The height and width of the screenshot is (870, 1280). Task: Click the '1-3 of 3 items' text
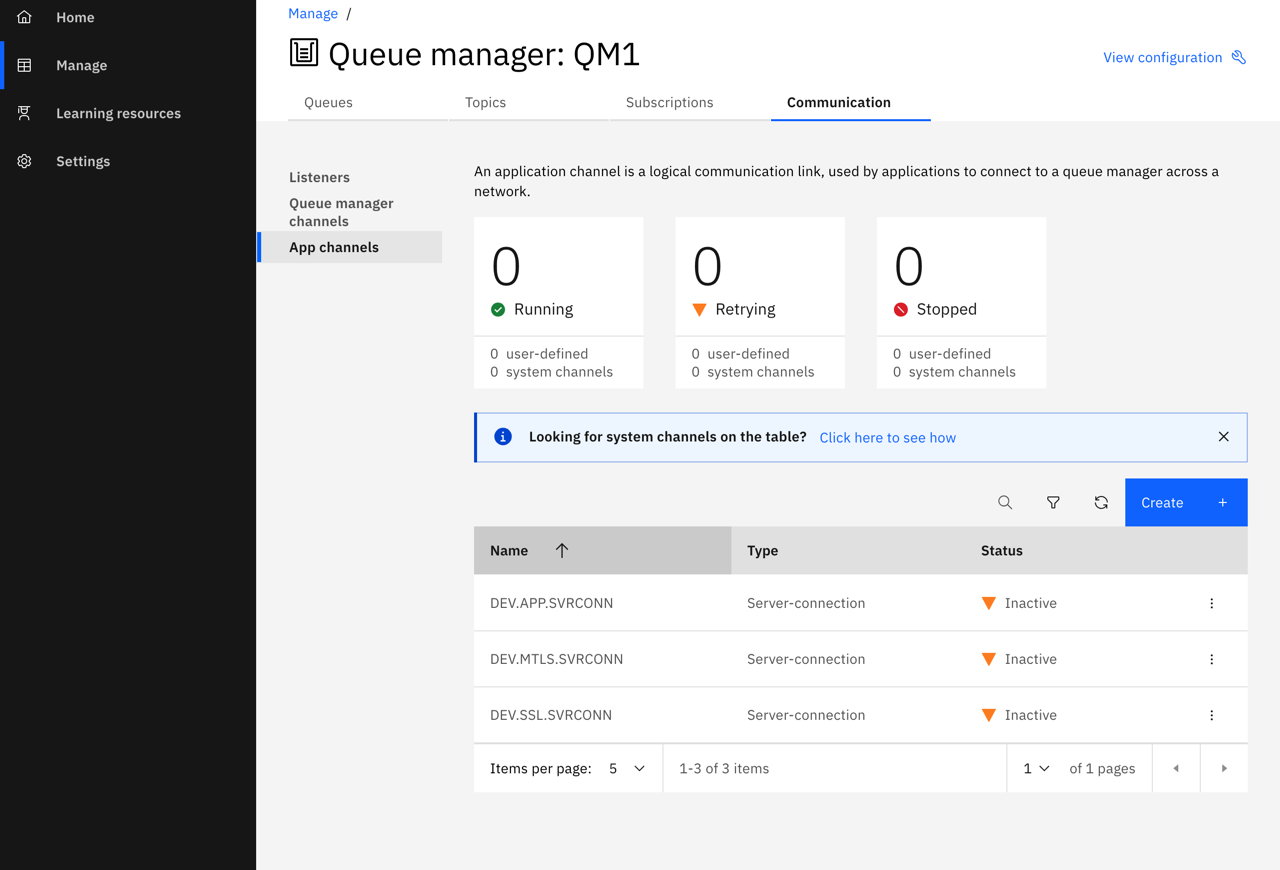click(724, 768)
